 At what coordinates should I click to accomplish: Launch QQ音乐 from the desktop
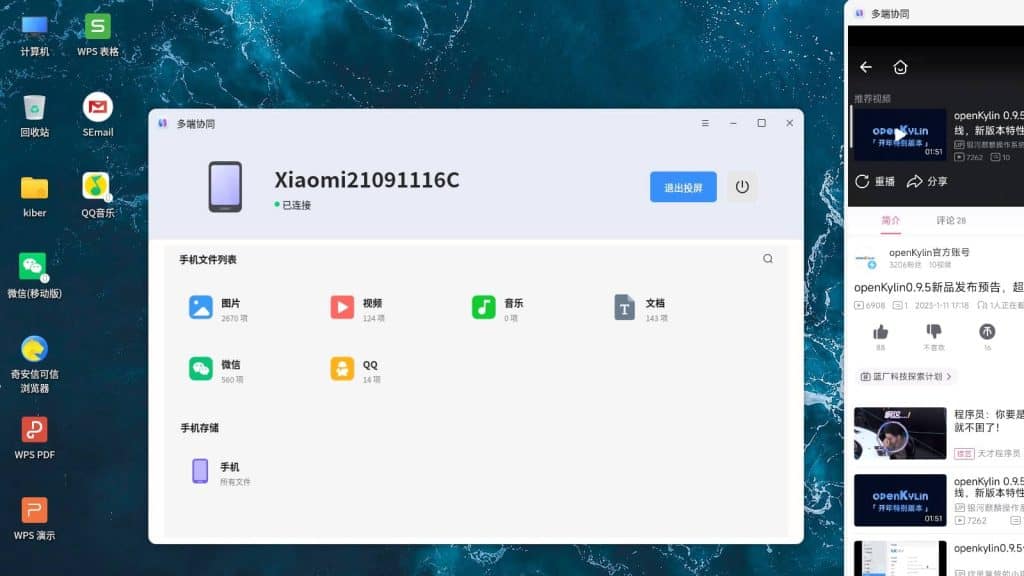click(95, 185)
